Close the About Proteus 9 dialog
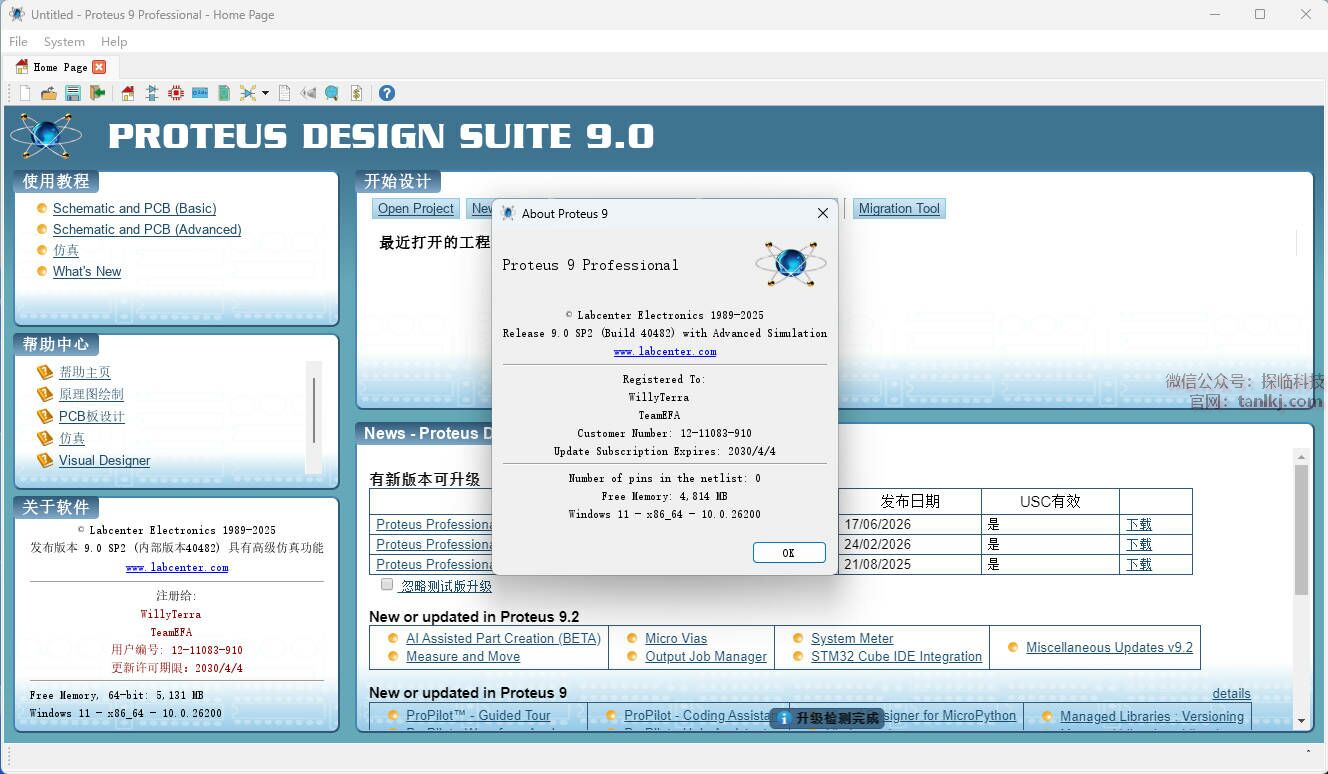The width and height of the screenshot is (1328, 774). 823,213
